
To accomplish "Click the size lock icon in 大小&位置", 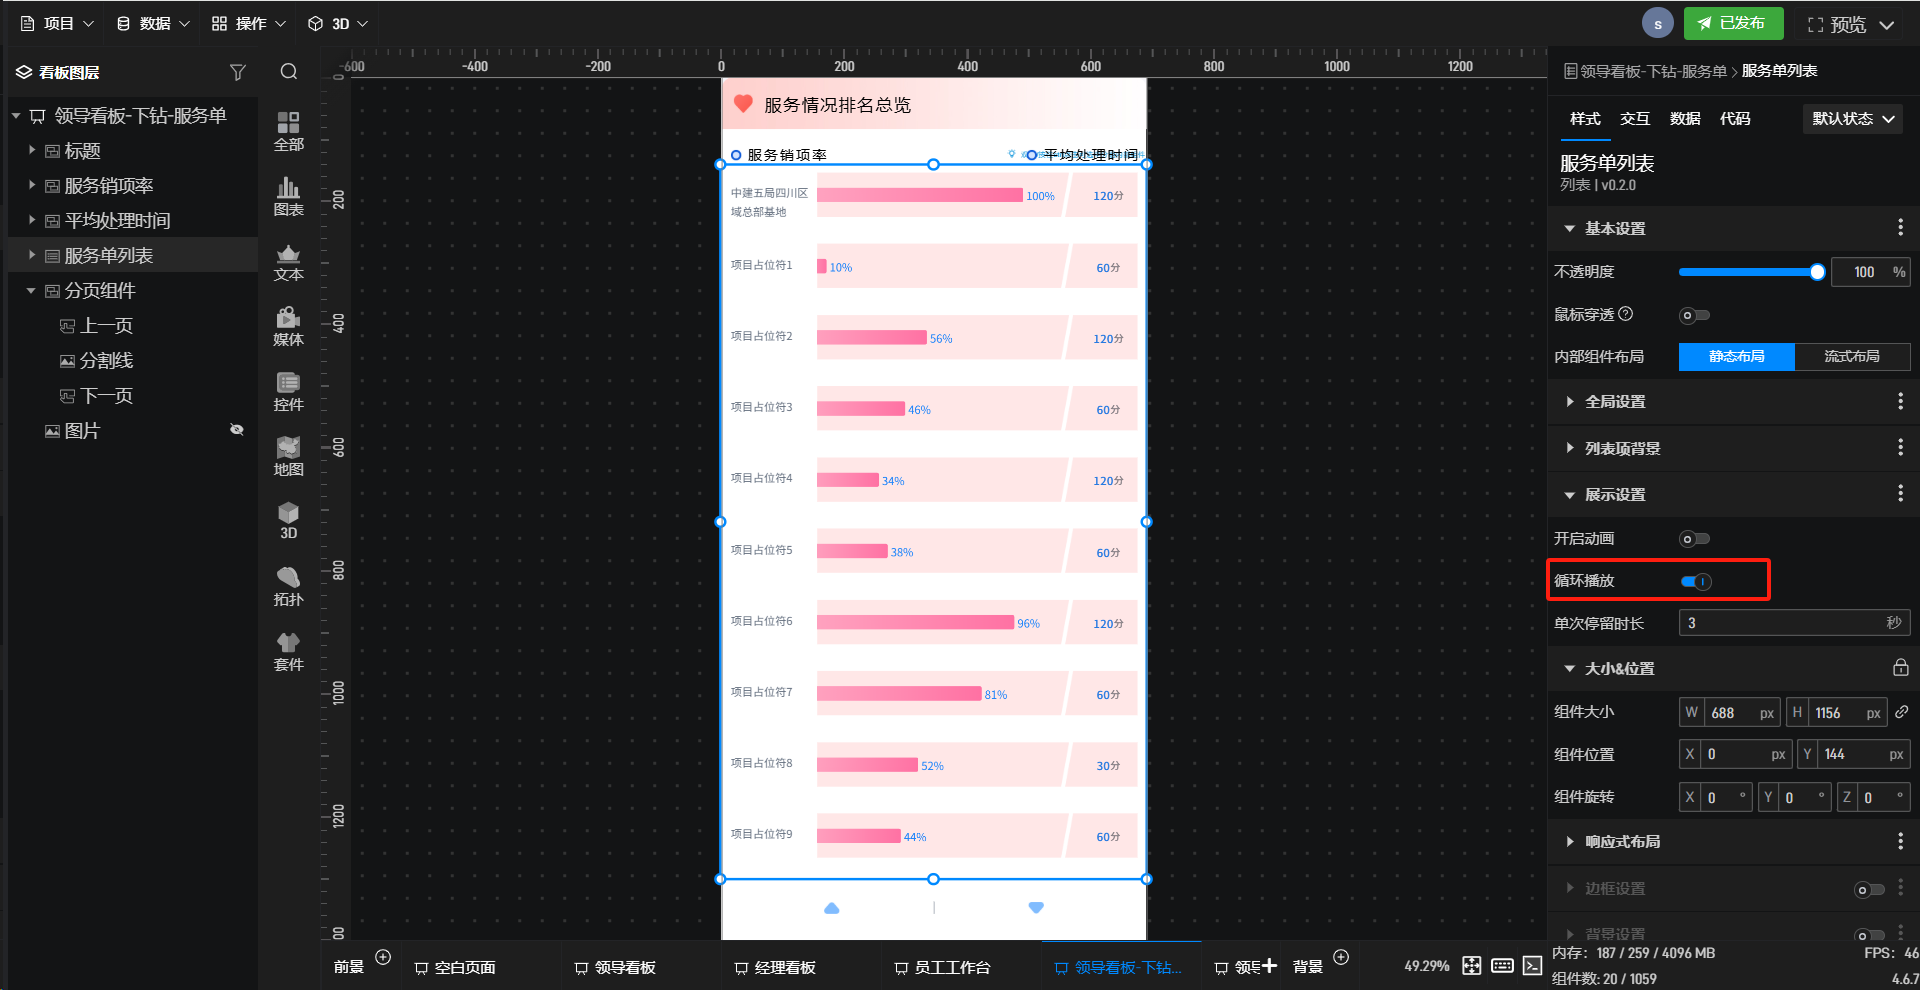I will point(1900,668).
